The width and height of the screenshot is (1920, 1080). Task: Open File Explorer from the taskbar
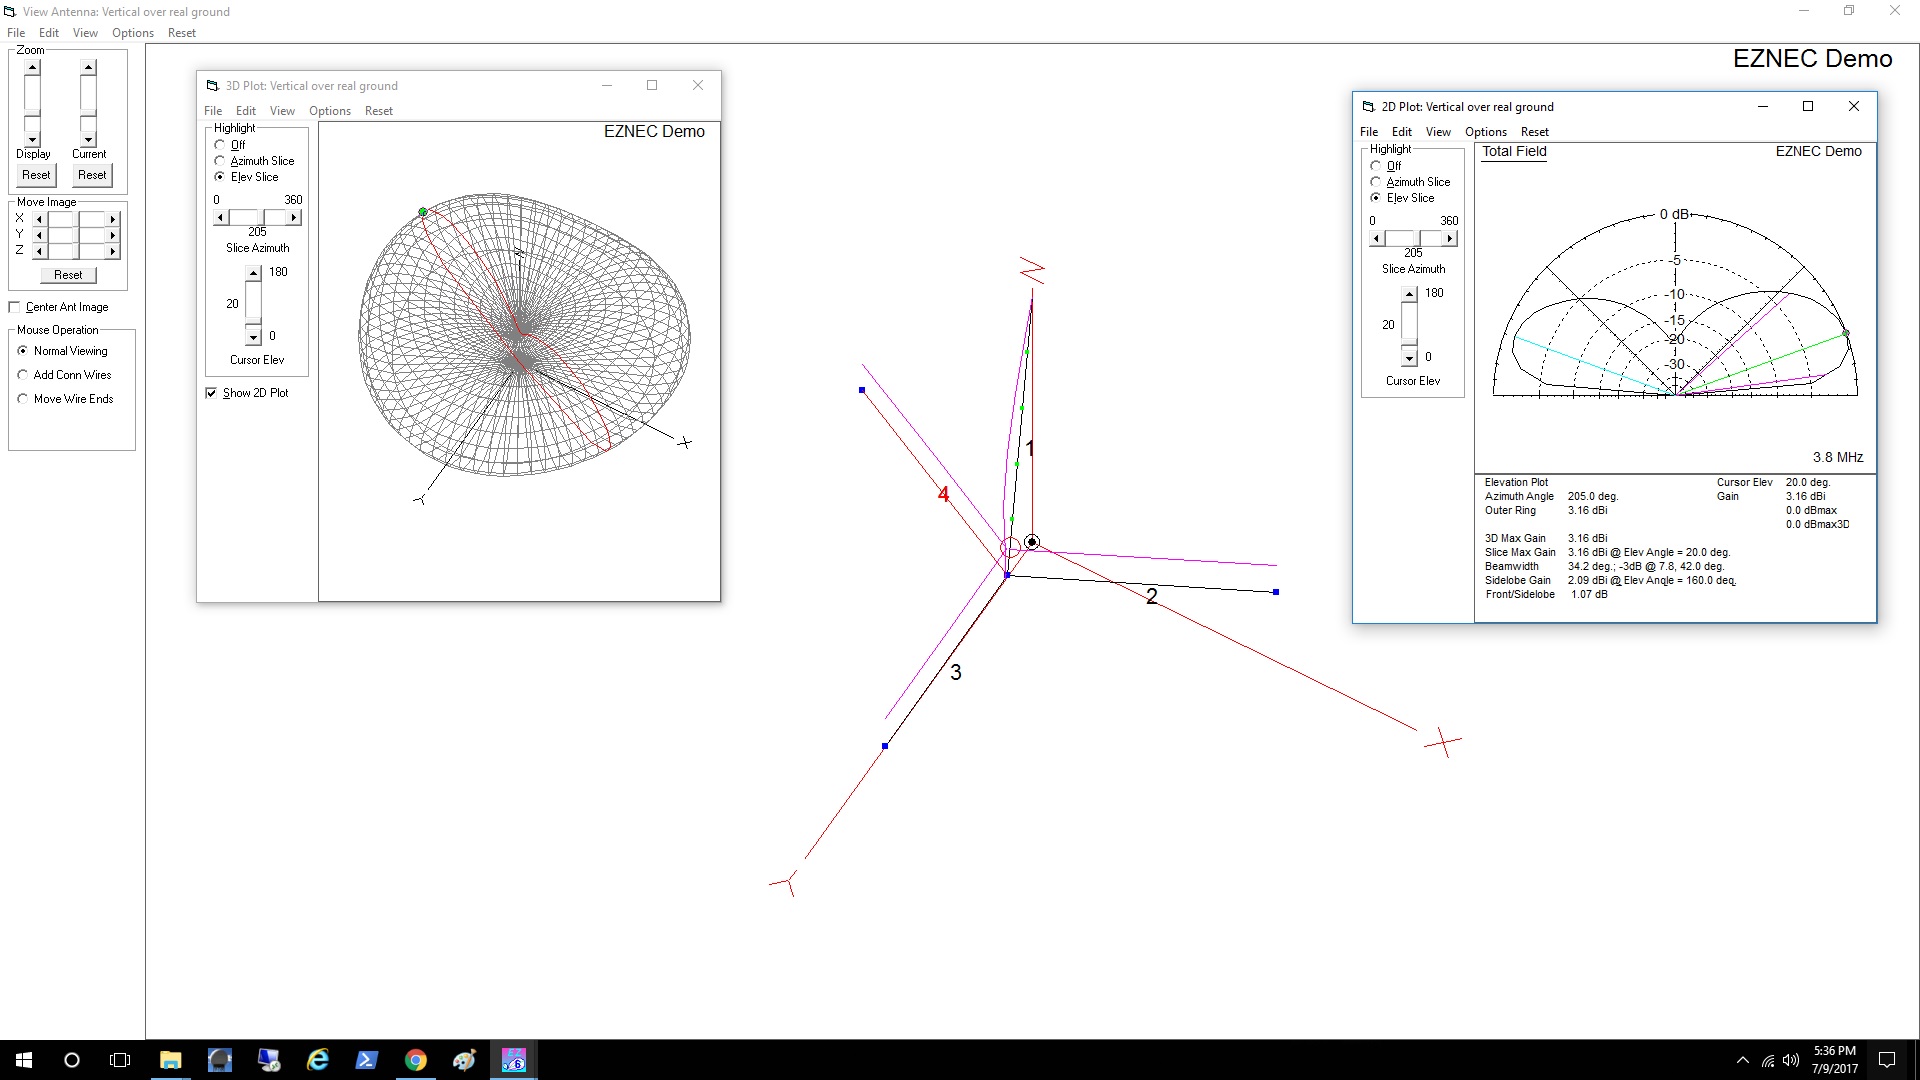171,1060
